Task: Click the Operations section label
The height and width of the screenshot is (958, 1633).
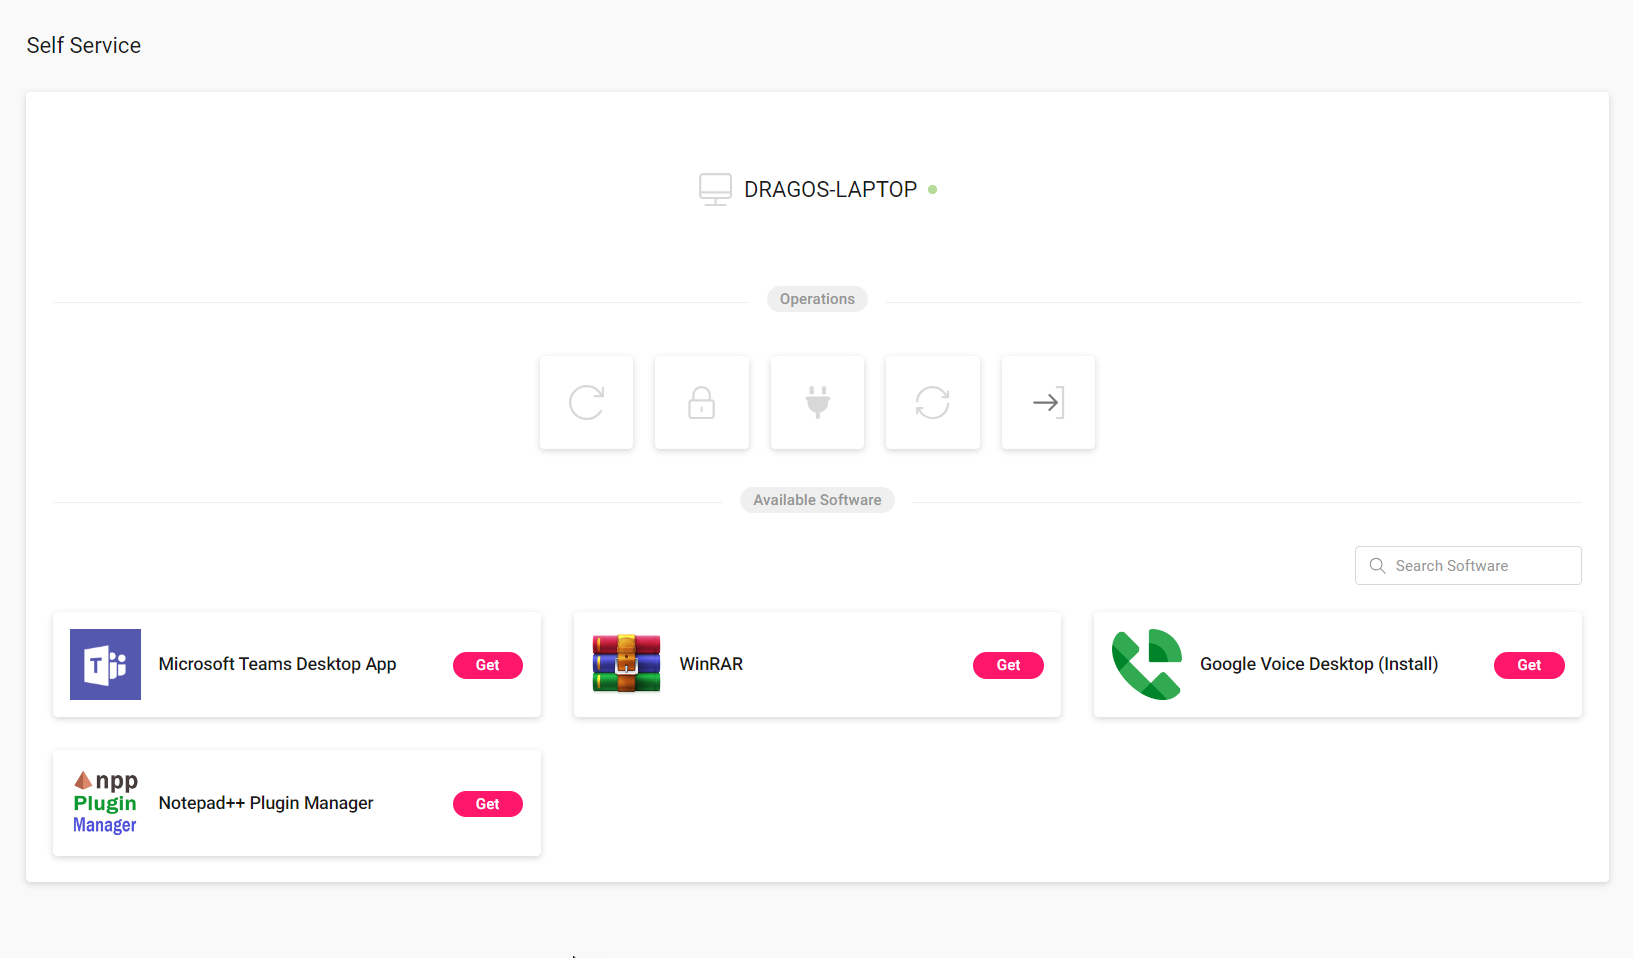Action: click(x=817, y=299)
